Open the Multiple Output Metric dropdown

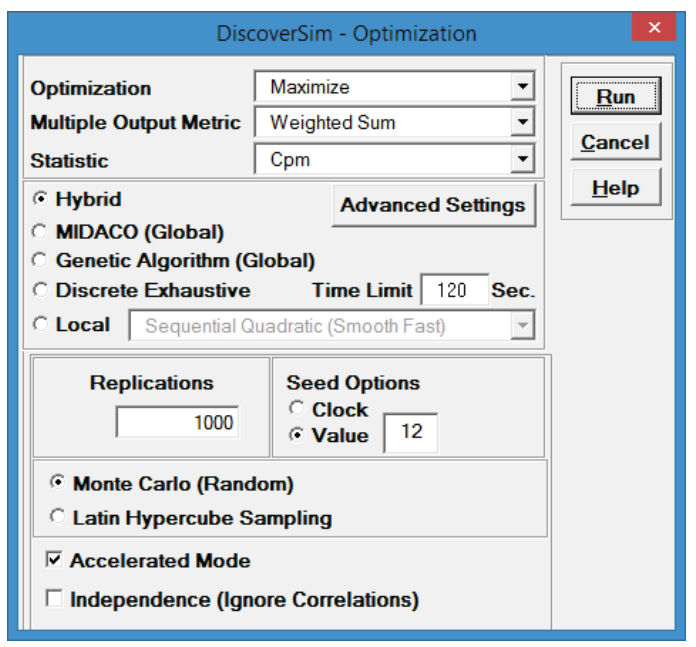[x=522, y=124]
